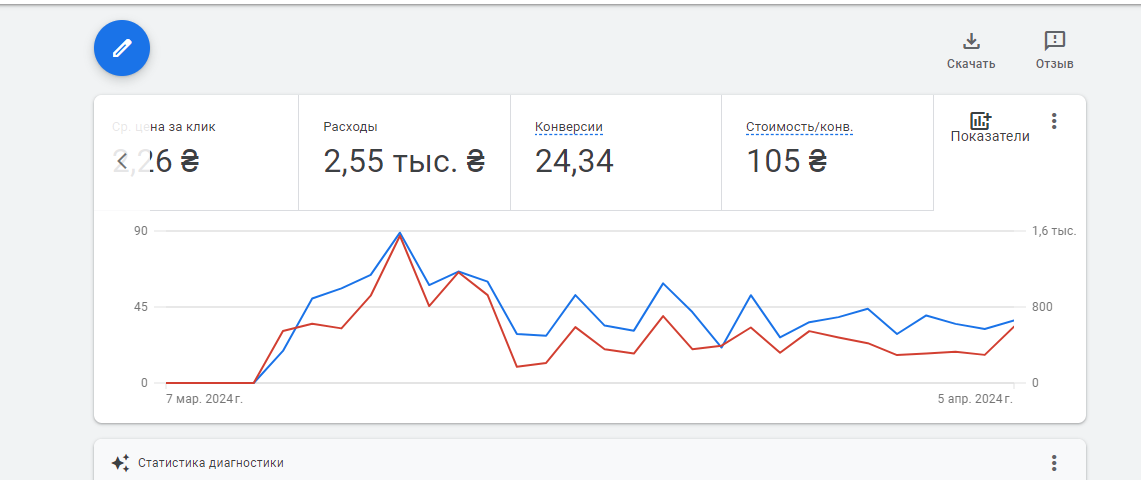Click the 1,6 тыс. right axis label
Image resolution: width=1141 pixels, height=480 pixels.
pos(1053,231)
